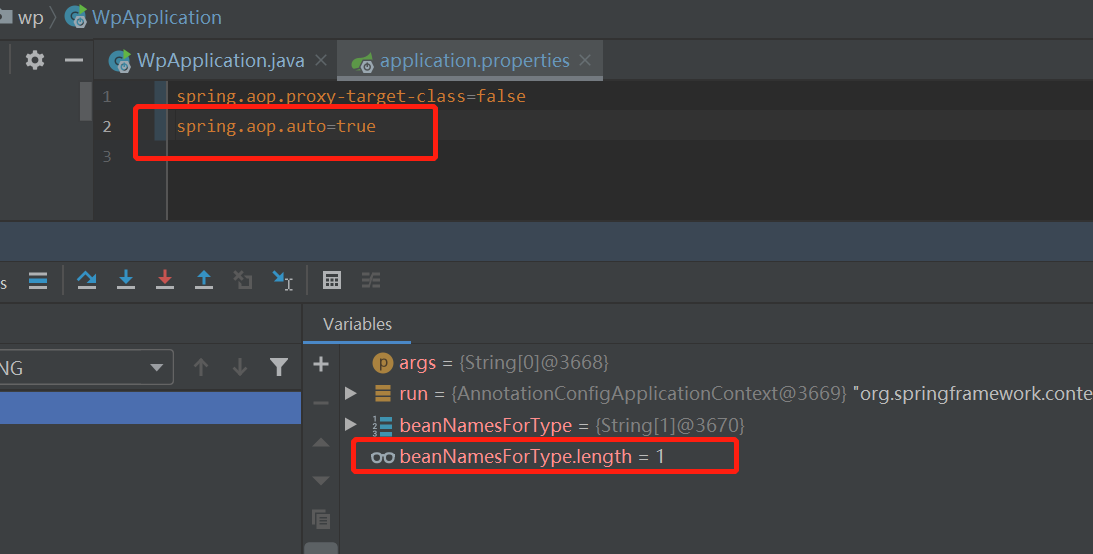Select the args variable row
Image resolution: width=1093 pixels, height=554 pixels.
(x=716, y=362)
